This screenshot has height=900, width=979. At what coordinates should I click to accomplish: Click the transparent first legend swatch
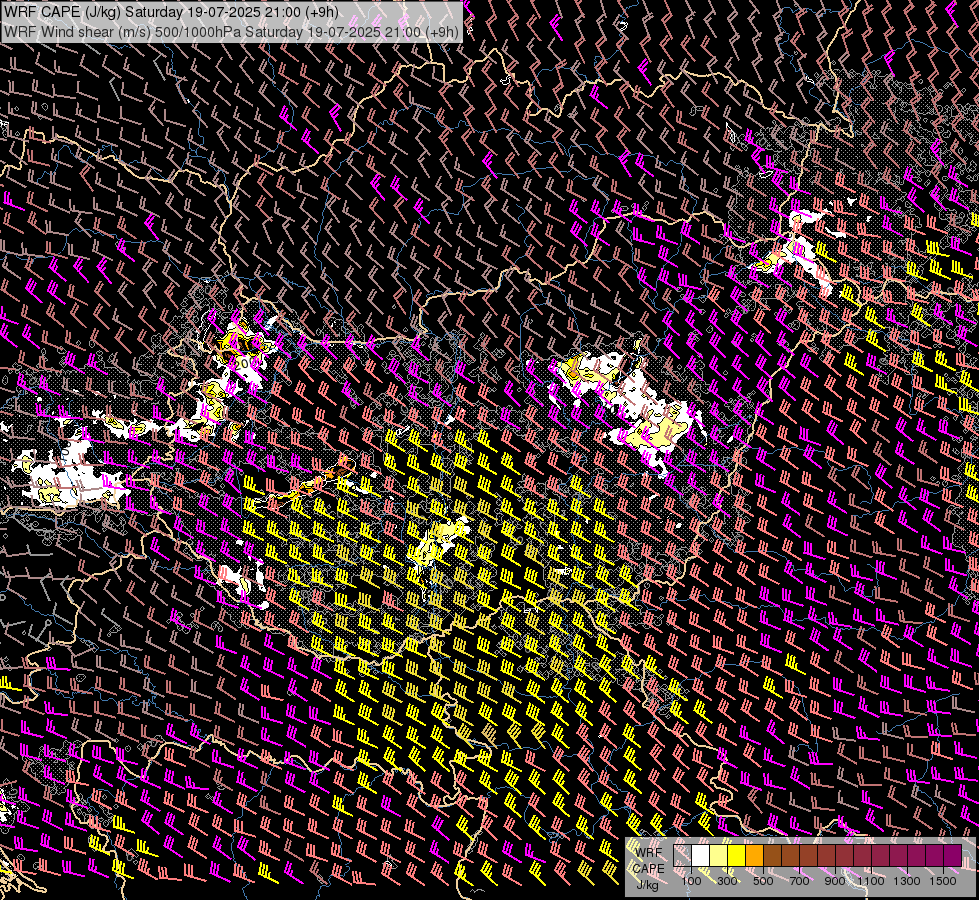click(682, 855)
